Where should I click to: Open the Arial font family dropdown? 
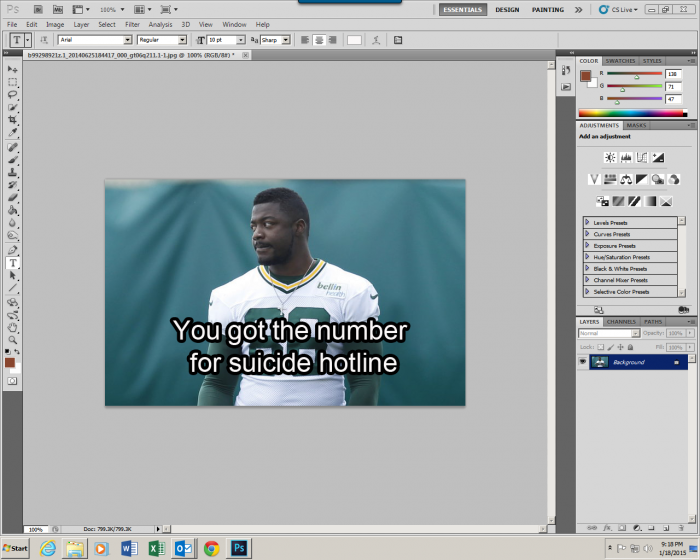tap(127, 40)
